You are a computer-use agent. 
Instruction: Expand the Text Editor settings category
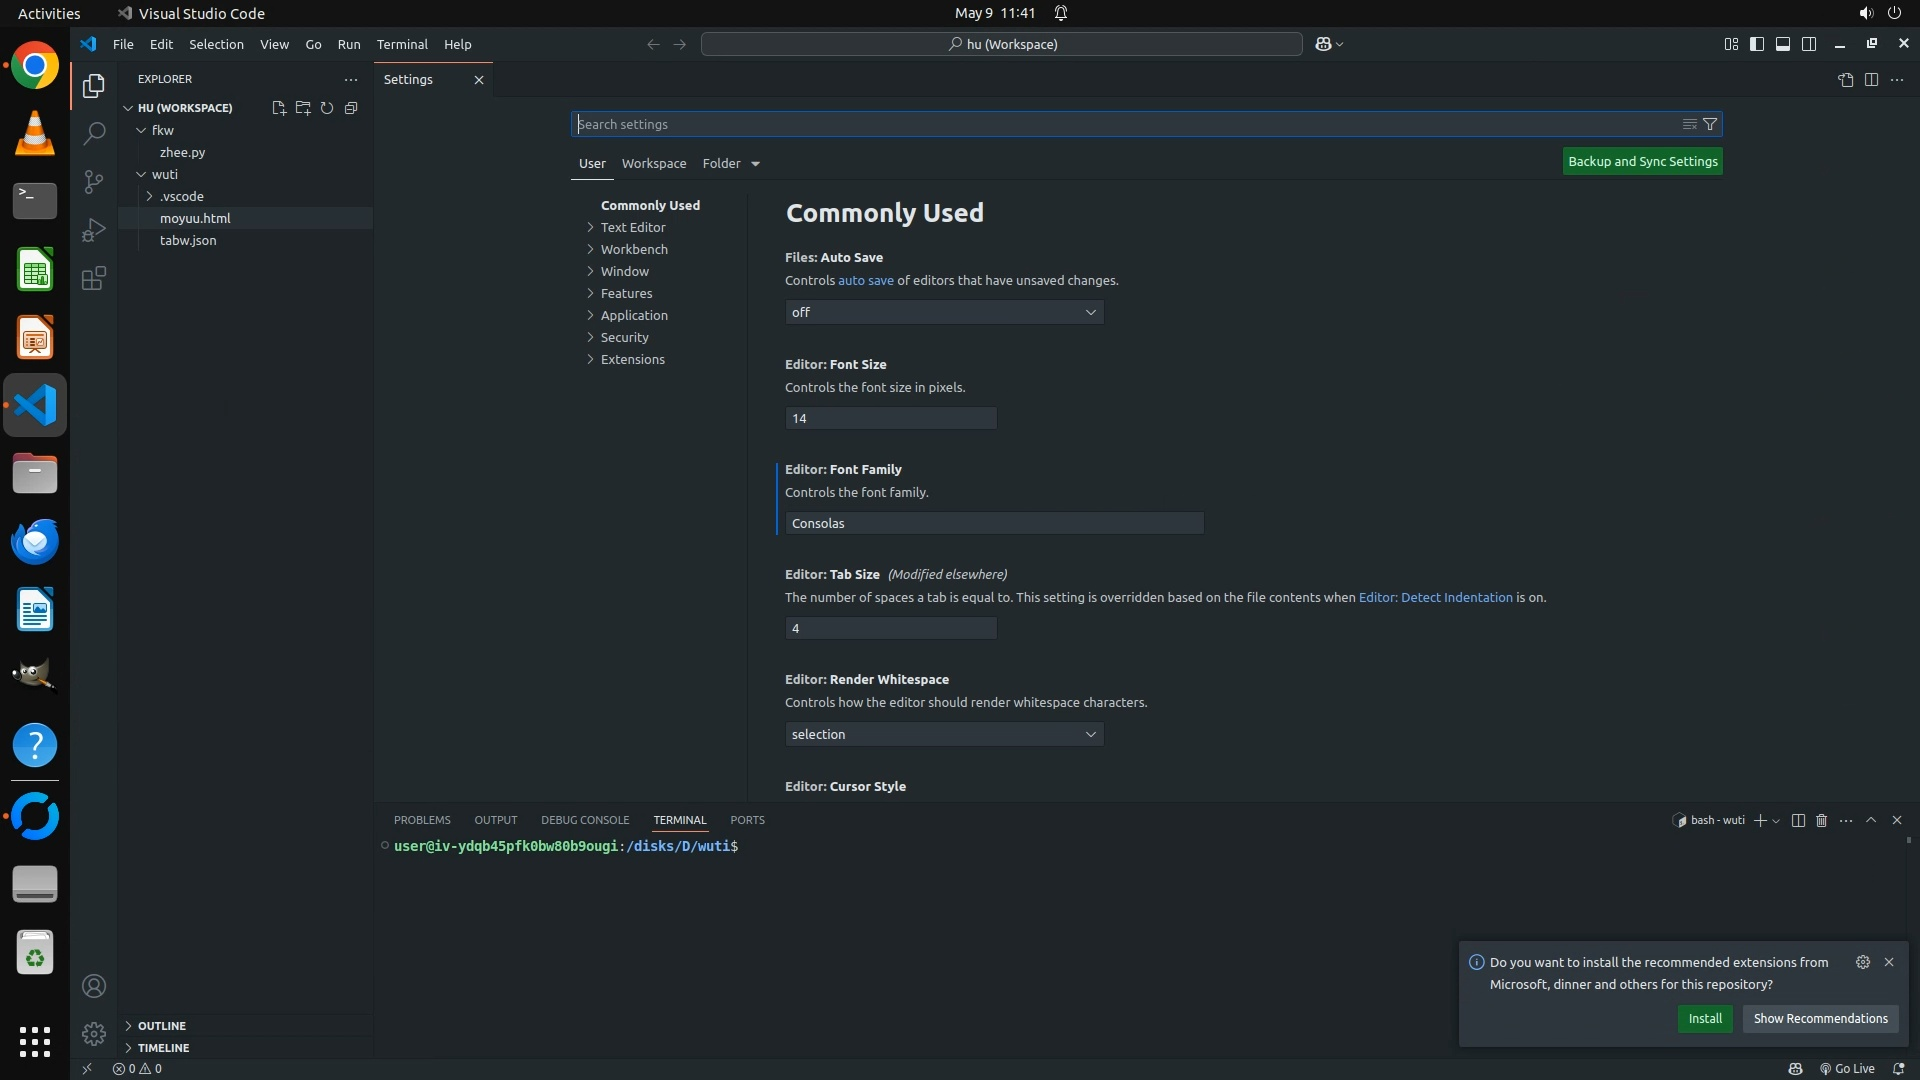pyautogui.click(x=632, y=227)
